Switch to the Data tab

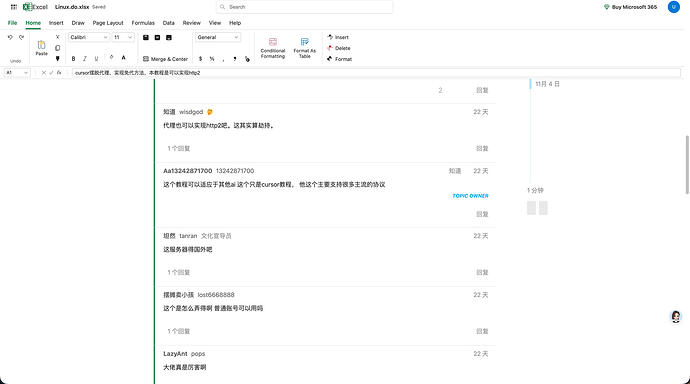(169, 23)
